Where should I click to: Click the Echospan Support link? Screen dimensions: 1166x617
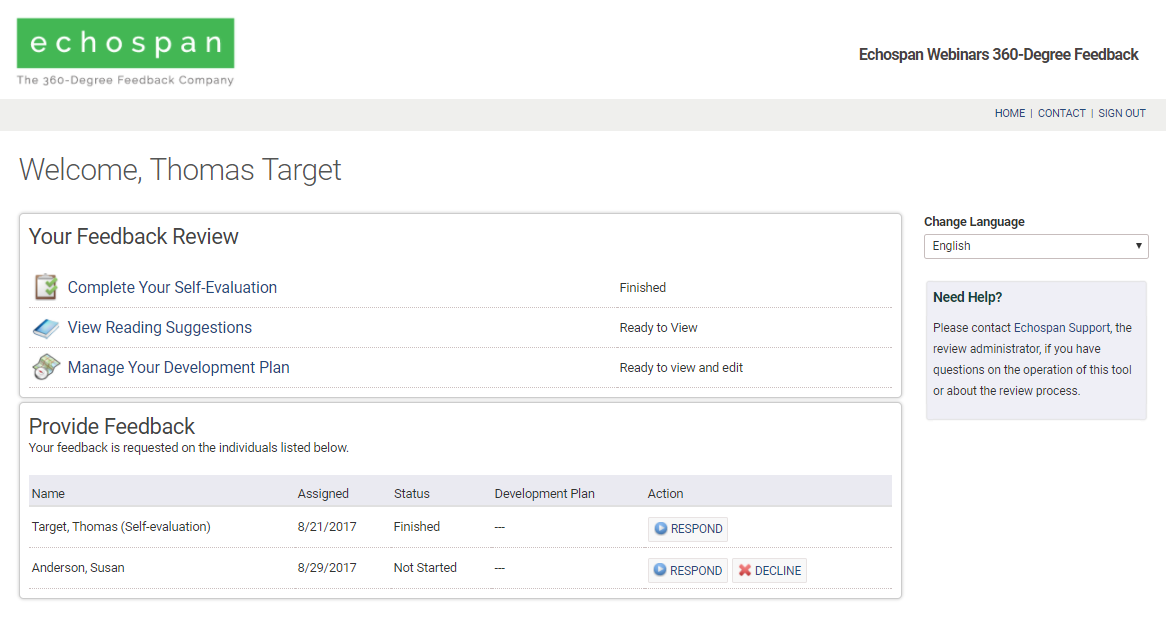[x=1062, y=328]
